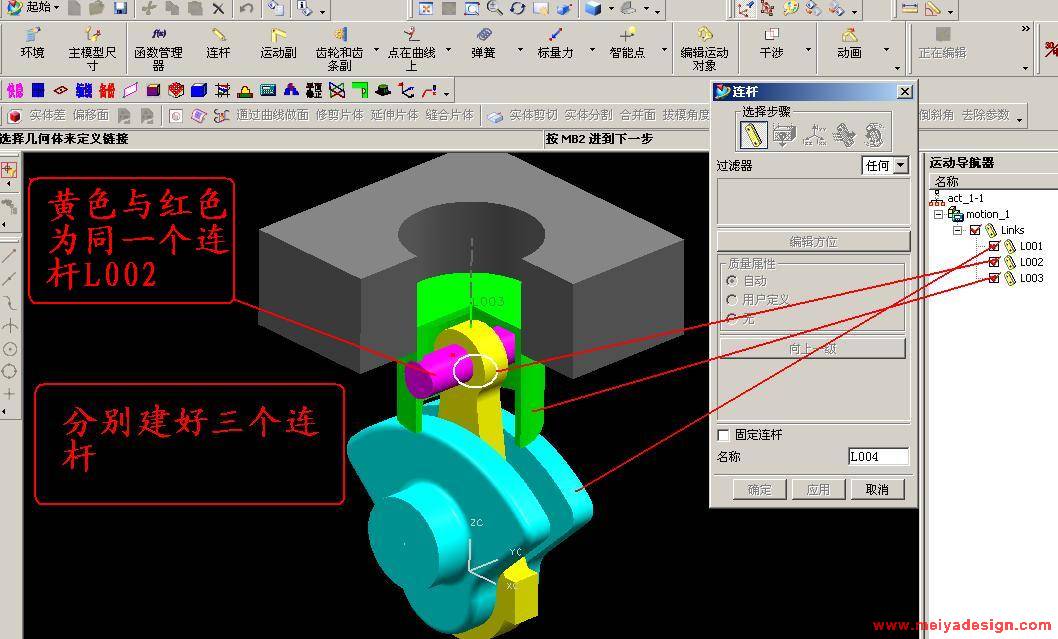Click the link select step icon in 连杆 dialog

753,135
